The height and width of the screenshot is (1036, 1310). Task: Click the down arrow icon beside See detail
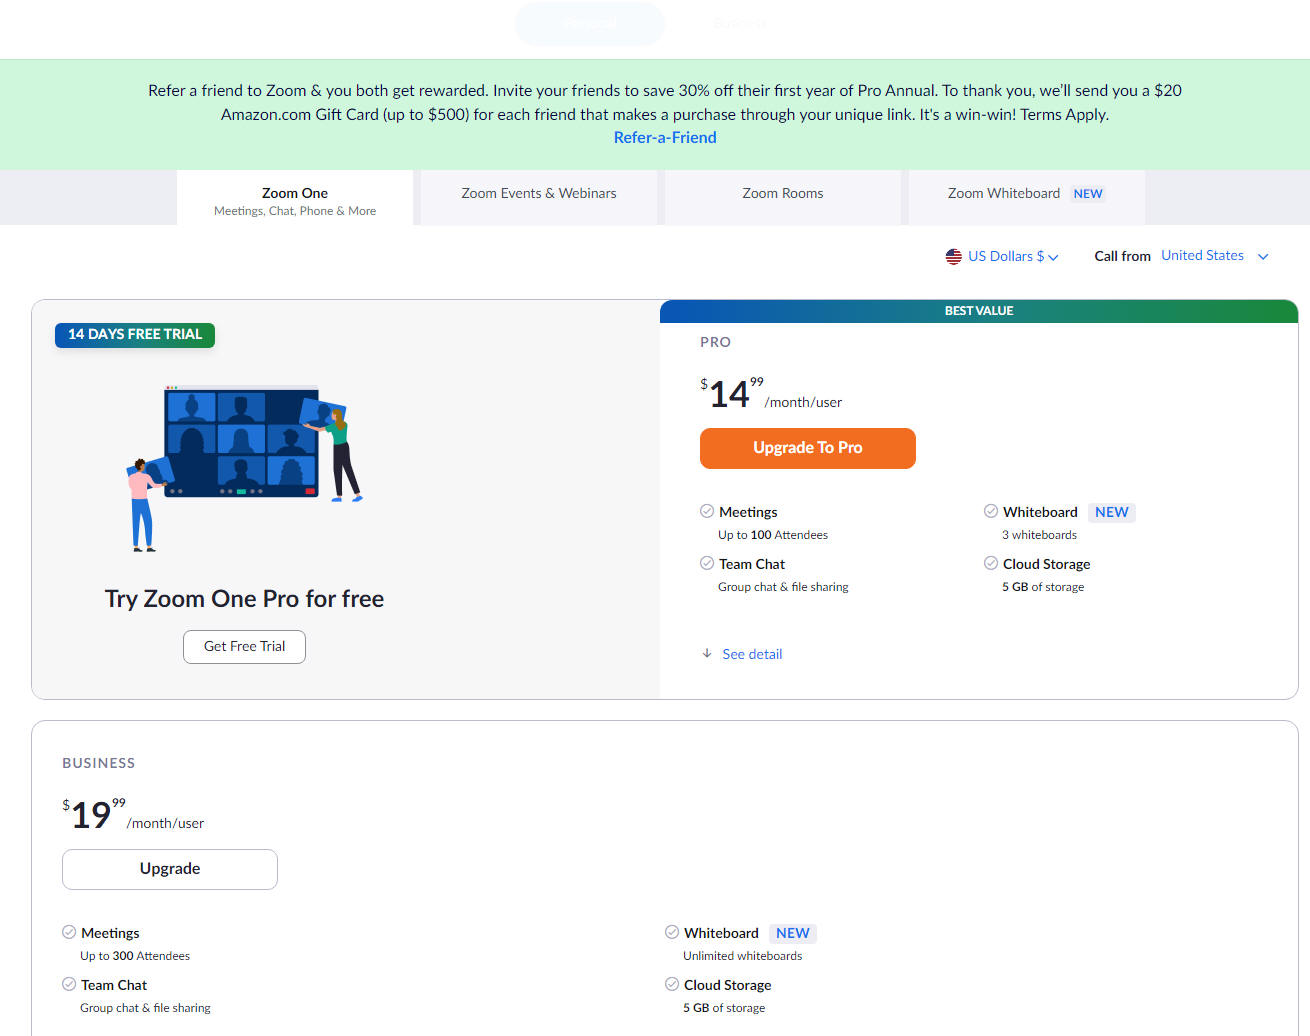(707, 653)
